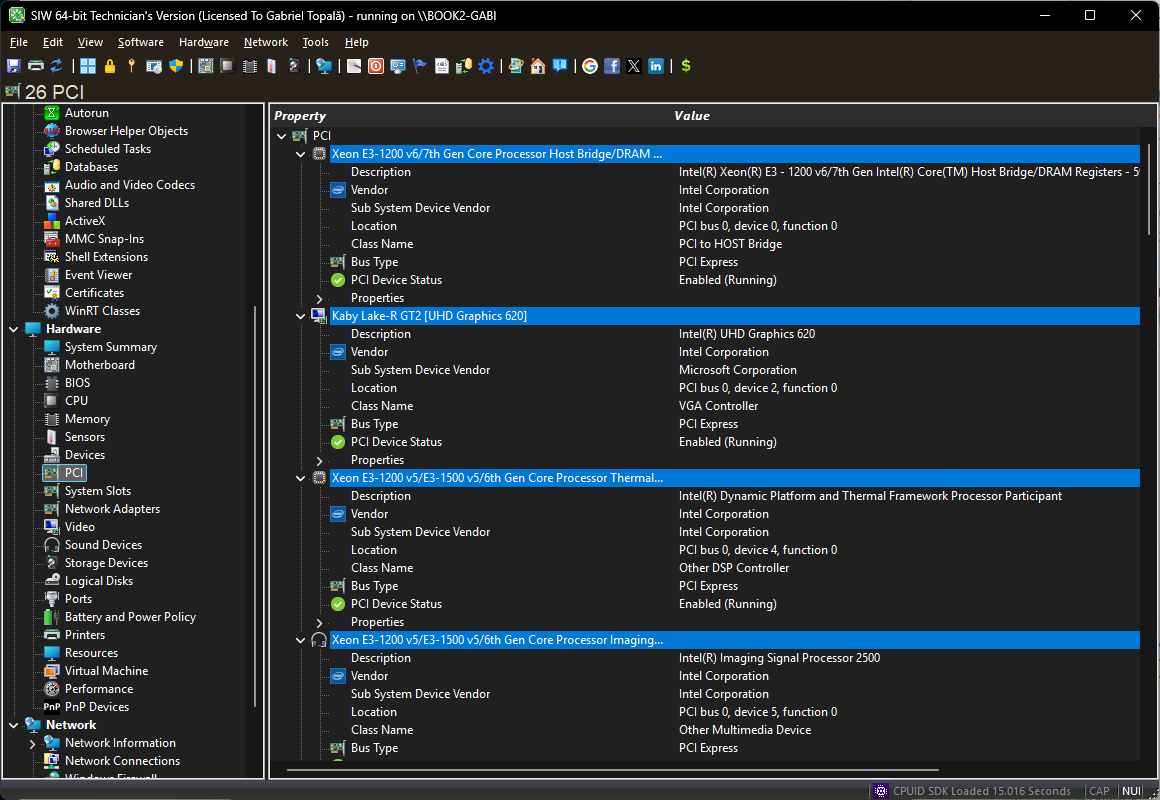This screenshot has height=800, width=1160.
Task: Click the Refresh arrows toolbar icon
Action: (56, 66)
